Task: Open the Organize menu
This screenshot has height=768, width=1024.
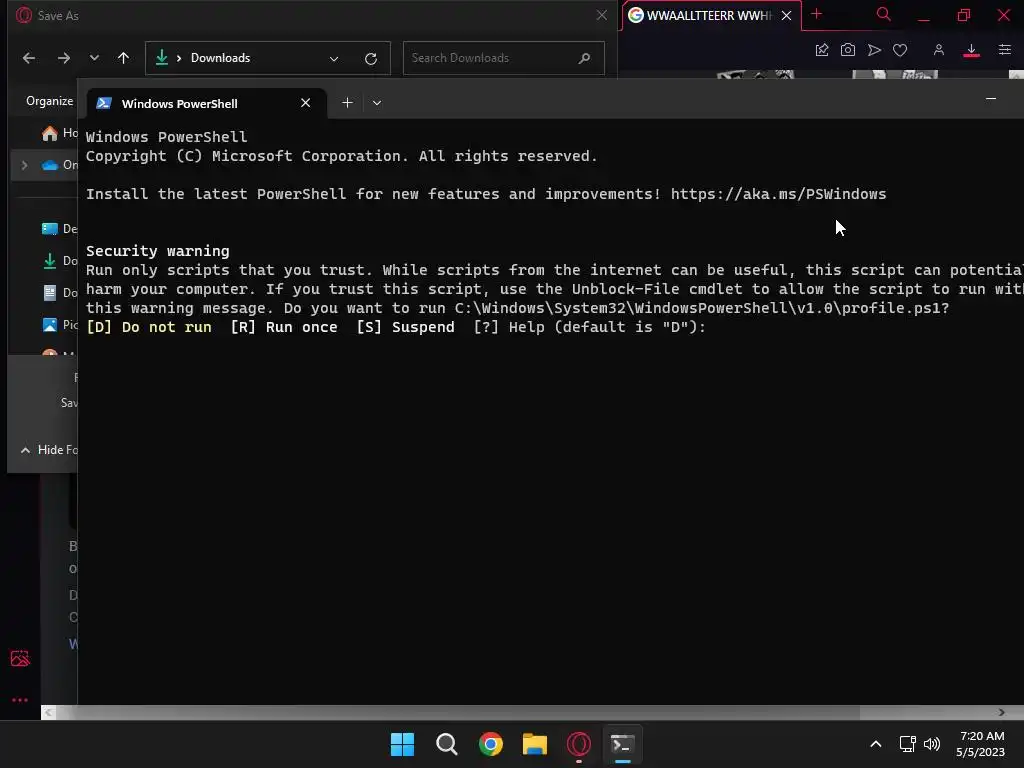Action: click(x=50, y=101)
